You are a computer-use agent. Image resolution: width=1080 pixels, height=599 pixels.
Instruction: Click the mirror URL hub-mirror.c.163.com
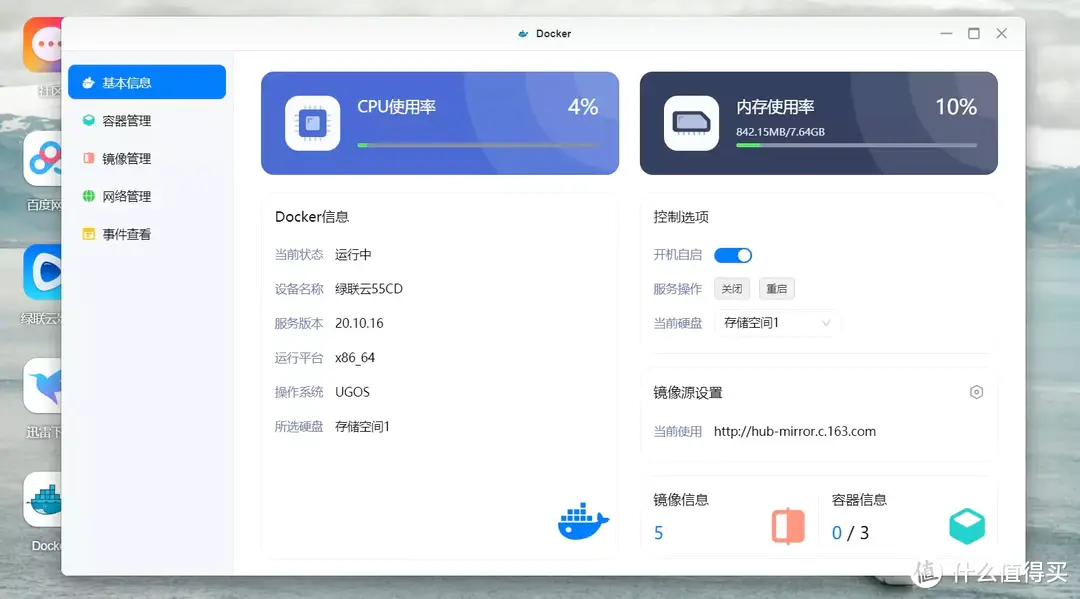795,432
